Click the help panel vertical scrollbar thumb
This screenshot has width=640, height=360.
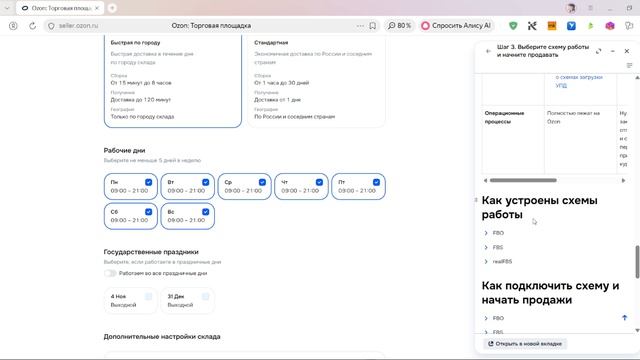[637, 262]
